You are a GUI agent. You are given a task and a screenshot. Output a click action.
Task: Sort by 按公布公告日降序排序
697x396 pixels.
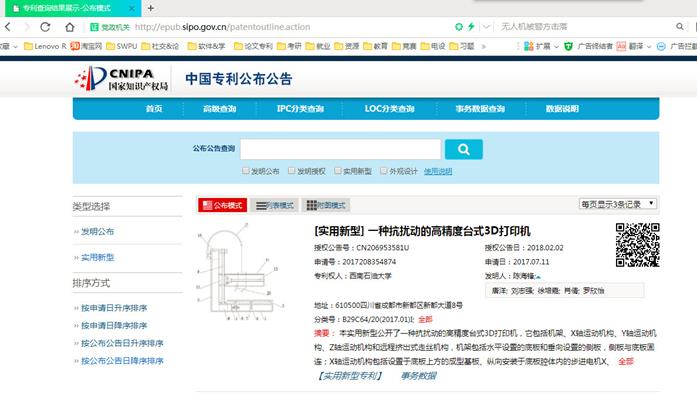(x=122, y=361)
